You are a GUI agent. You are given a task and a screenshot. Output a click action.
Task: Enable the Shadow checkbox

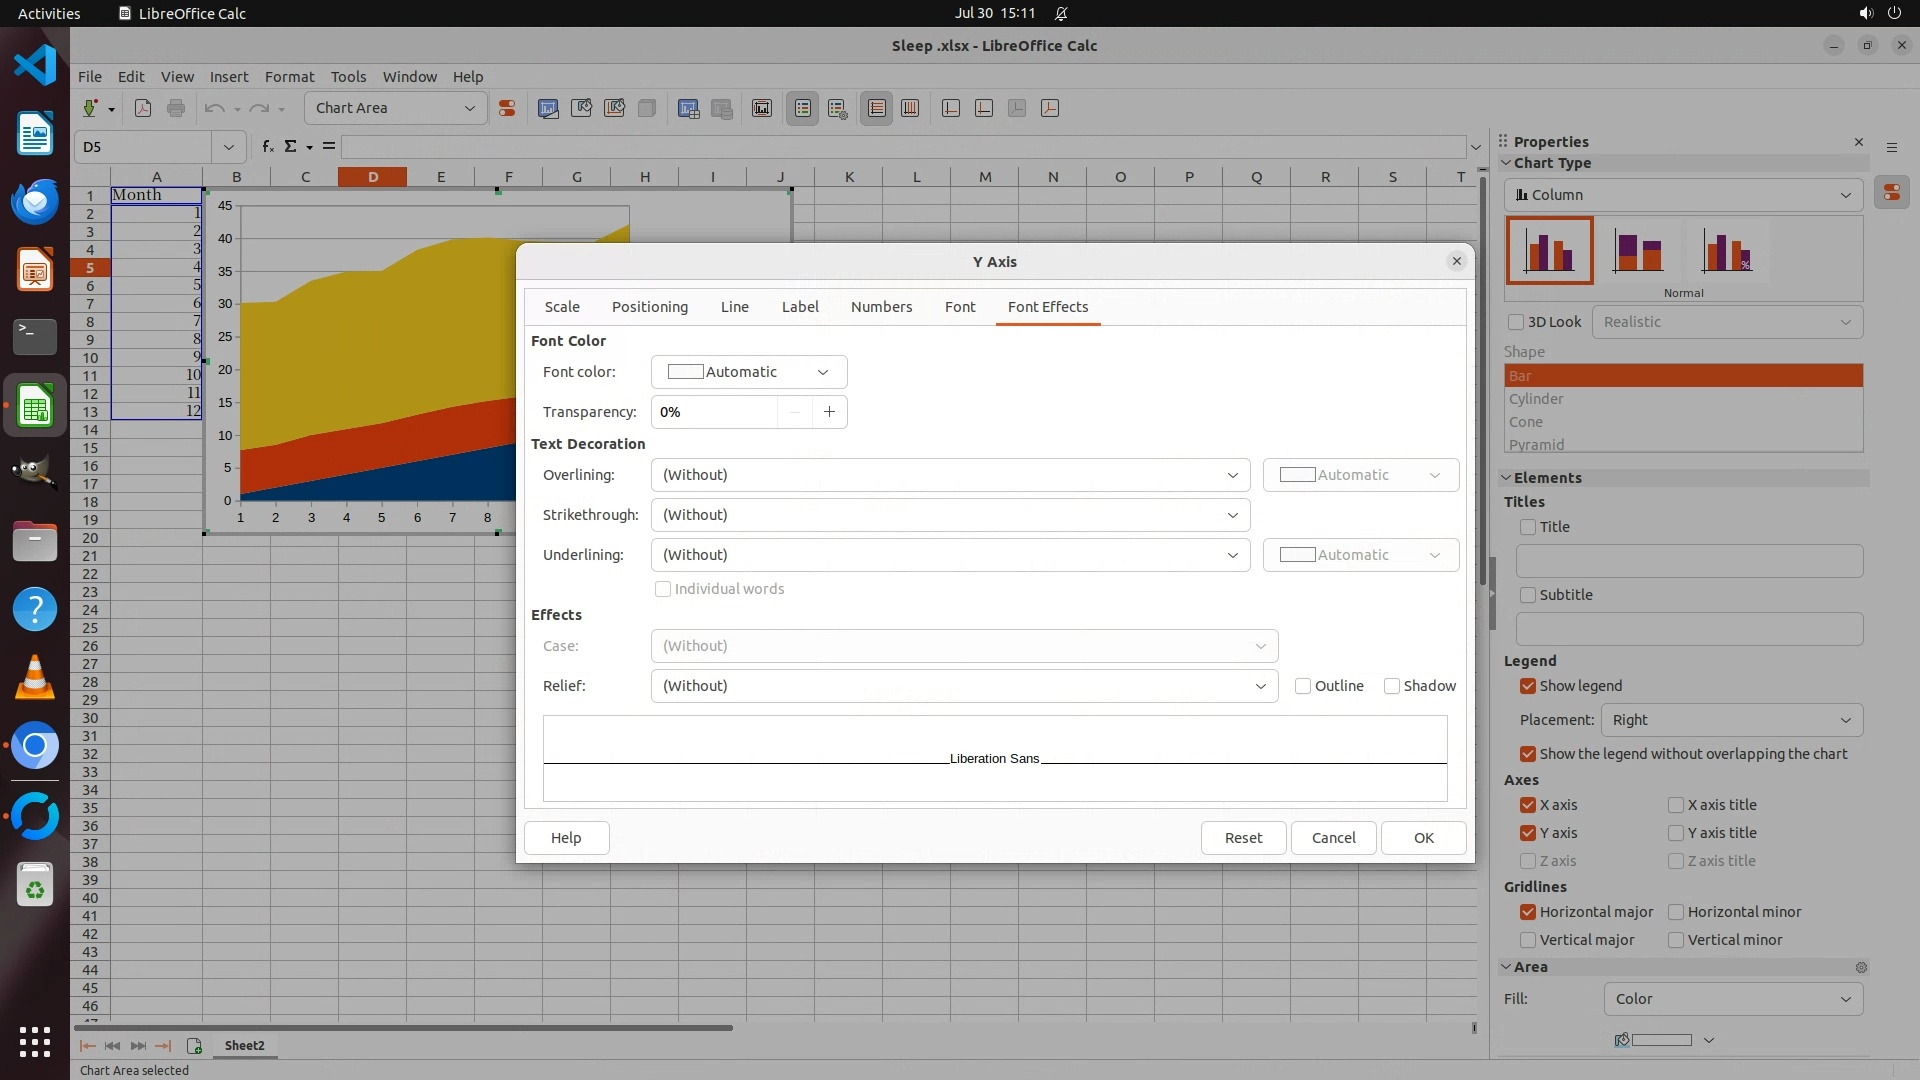click(x=1392, y=686)
